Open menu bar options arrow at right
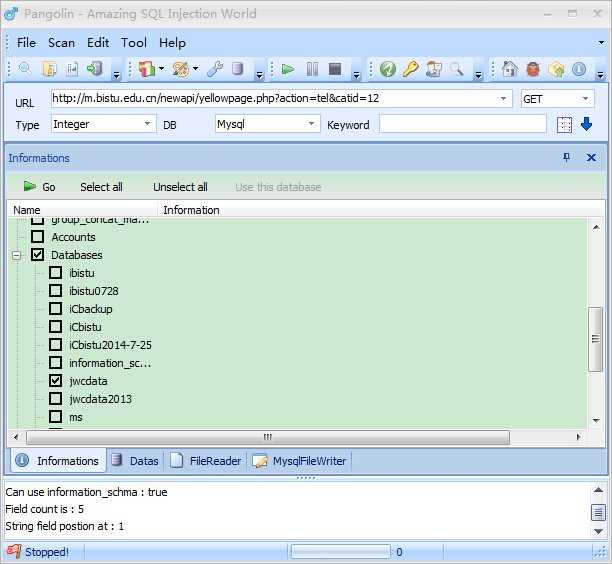Image resolution: width=612 pixels, height=564 pixels. coord(601,43)
